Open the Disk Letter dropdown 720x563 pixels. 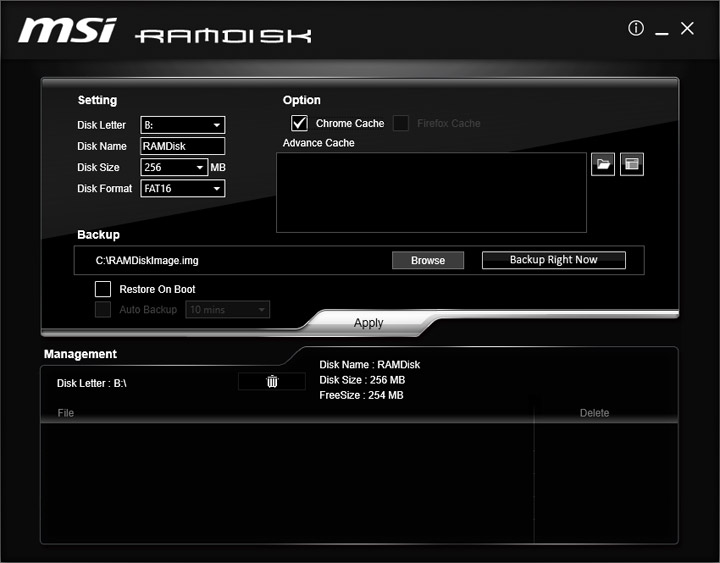(183, 125)
